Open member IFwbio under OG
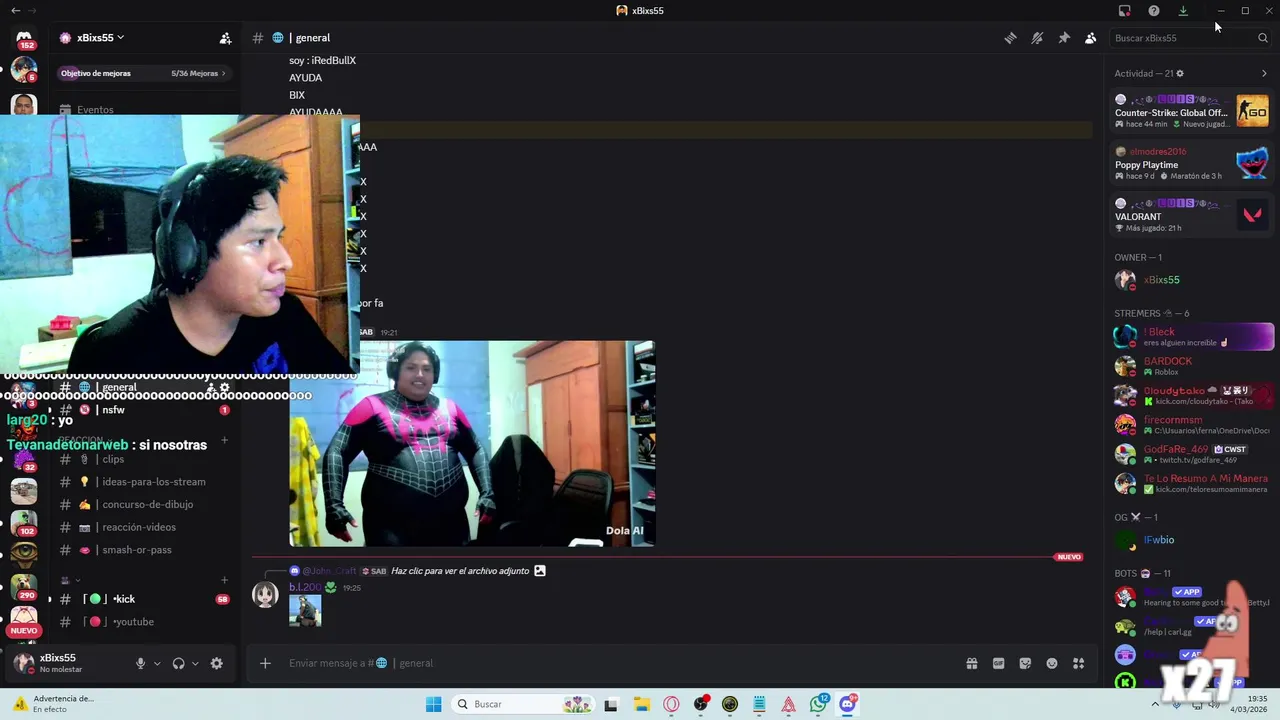1280x720 pixels. pyautogui.click(x=1192, y=540)
